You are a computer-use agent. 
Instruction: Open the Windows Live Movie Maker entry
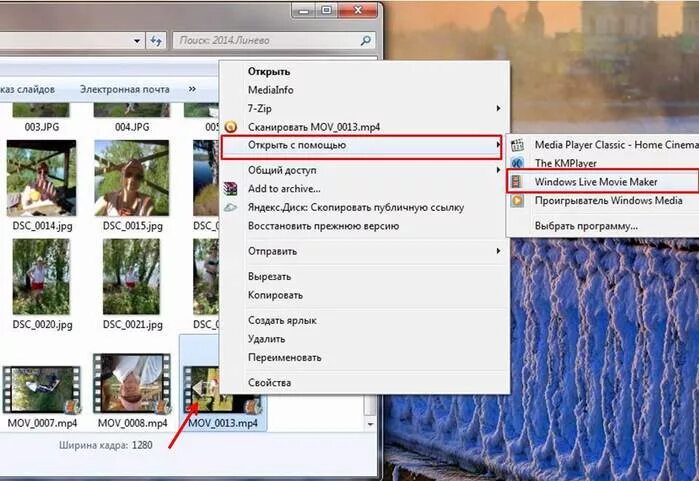tap(603, 181)
